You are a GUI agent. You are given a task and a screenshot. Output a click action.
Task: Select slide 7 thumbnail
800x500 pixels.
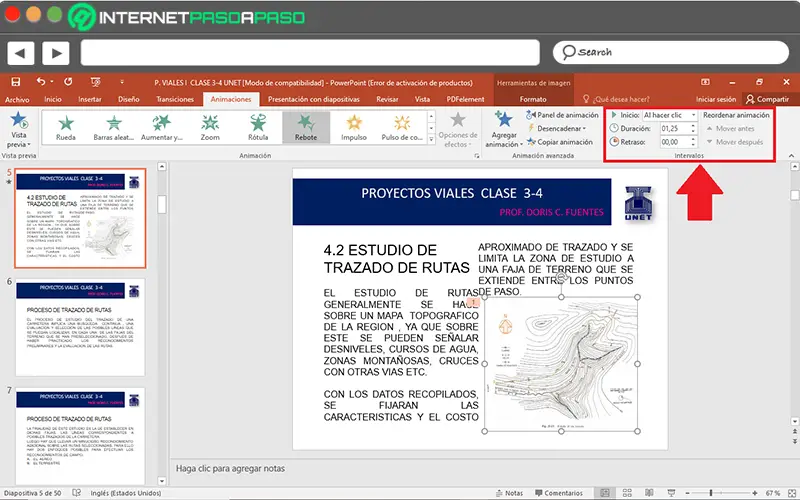coord(80,436)
